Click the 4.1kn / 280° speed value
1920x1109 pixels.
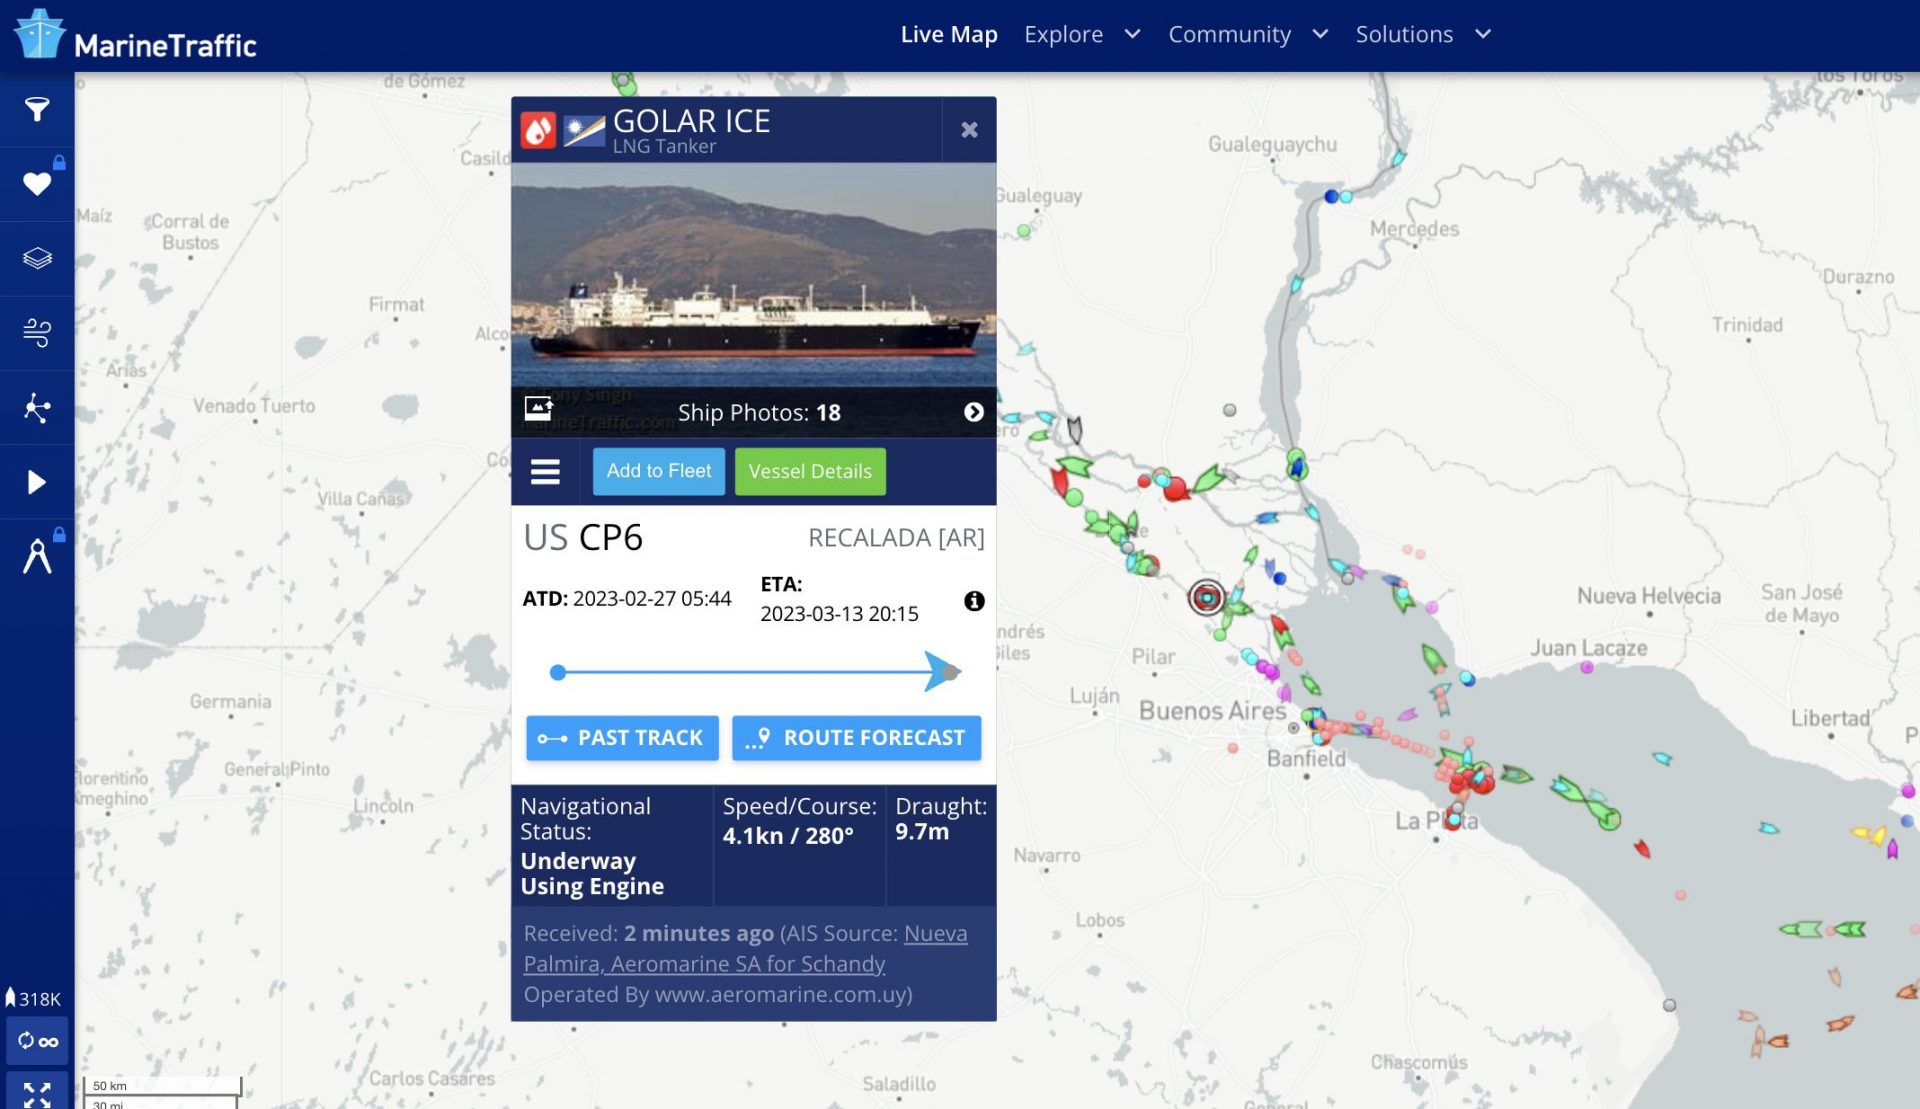[x=788, y=836]
